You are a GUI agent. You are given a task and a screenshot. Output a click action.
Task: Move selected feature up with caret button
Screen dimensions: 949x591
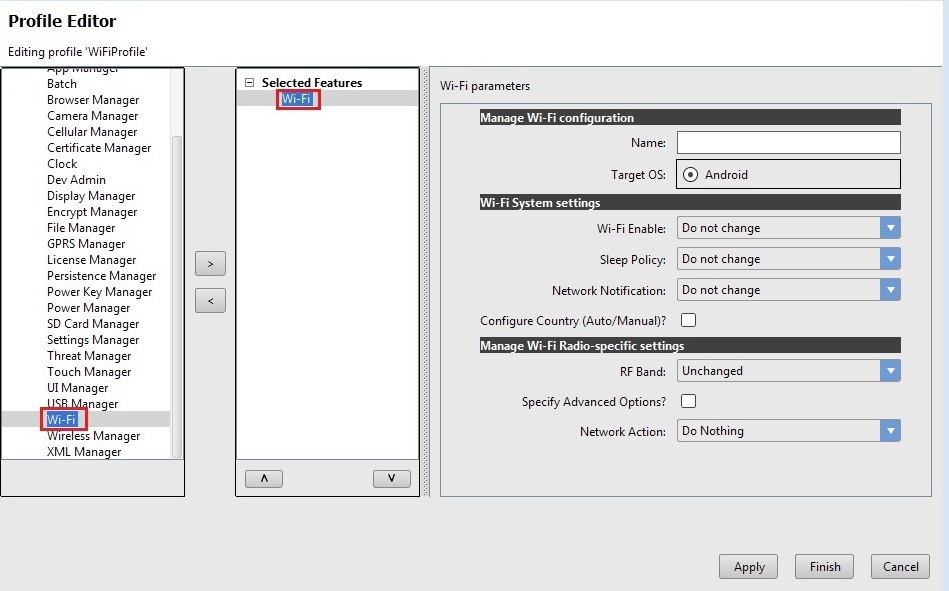[x=263, y=478]
